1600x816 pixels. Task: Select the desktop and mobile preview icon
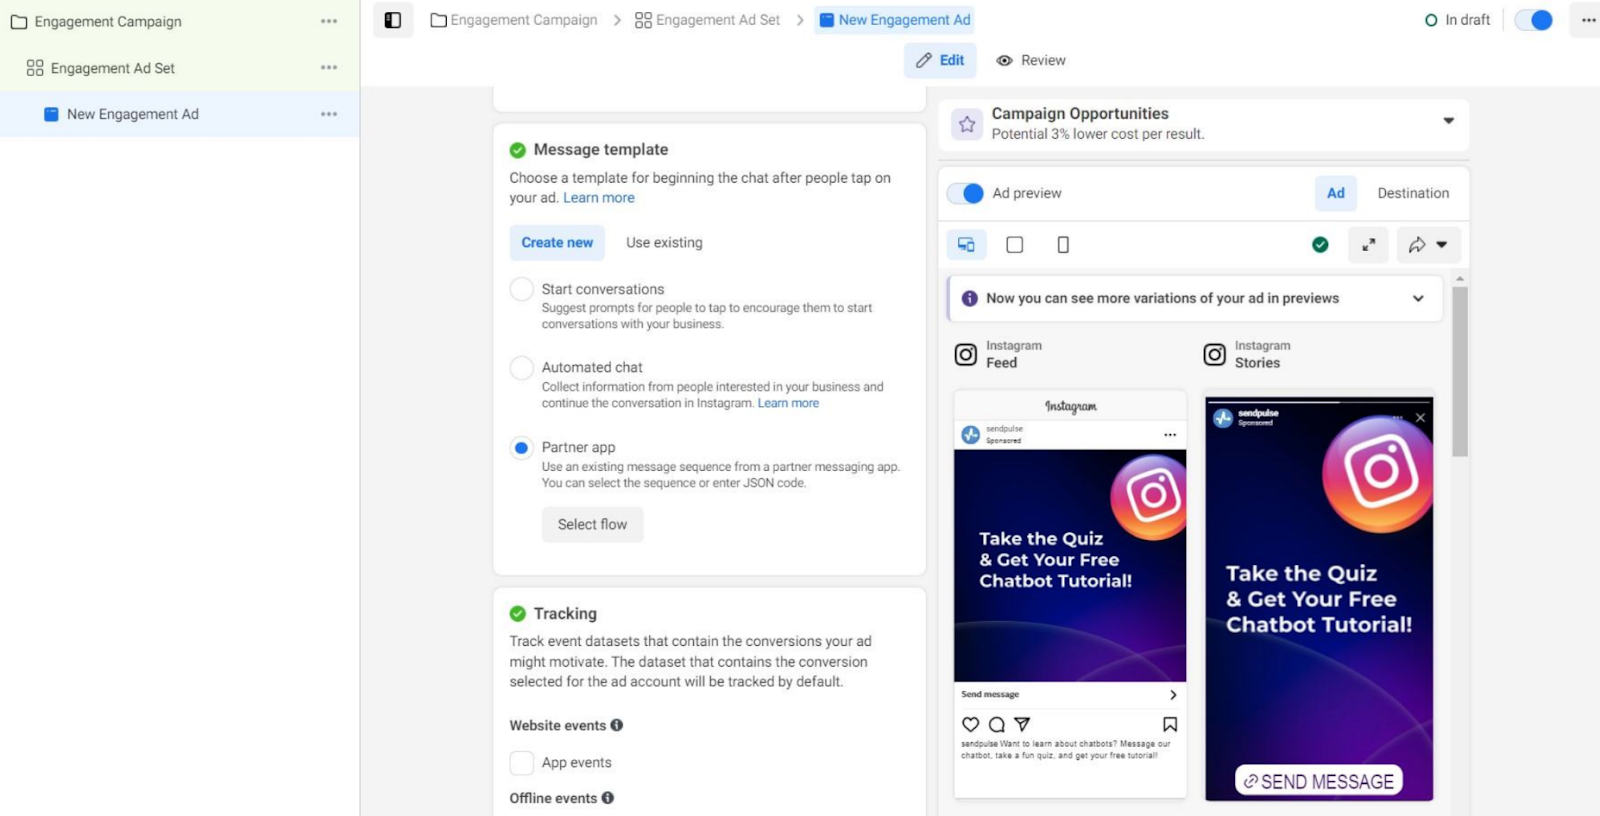966,245
